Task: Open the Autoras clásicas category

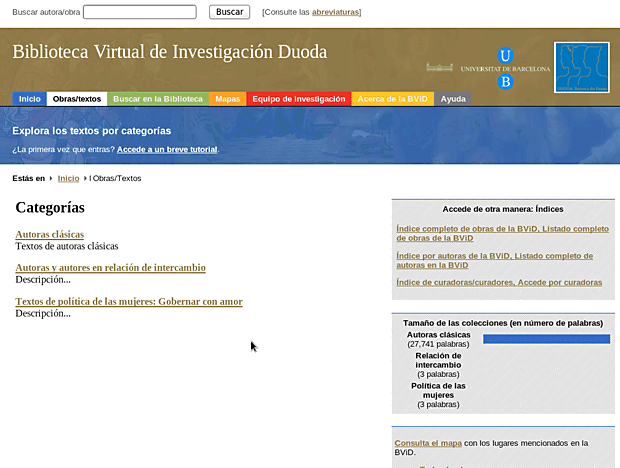Action: pos(50,235)
